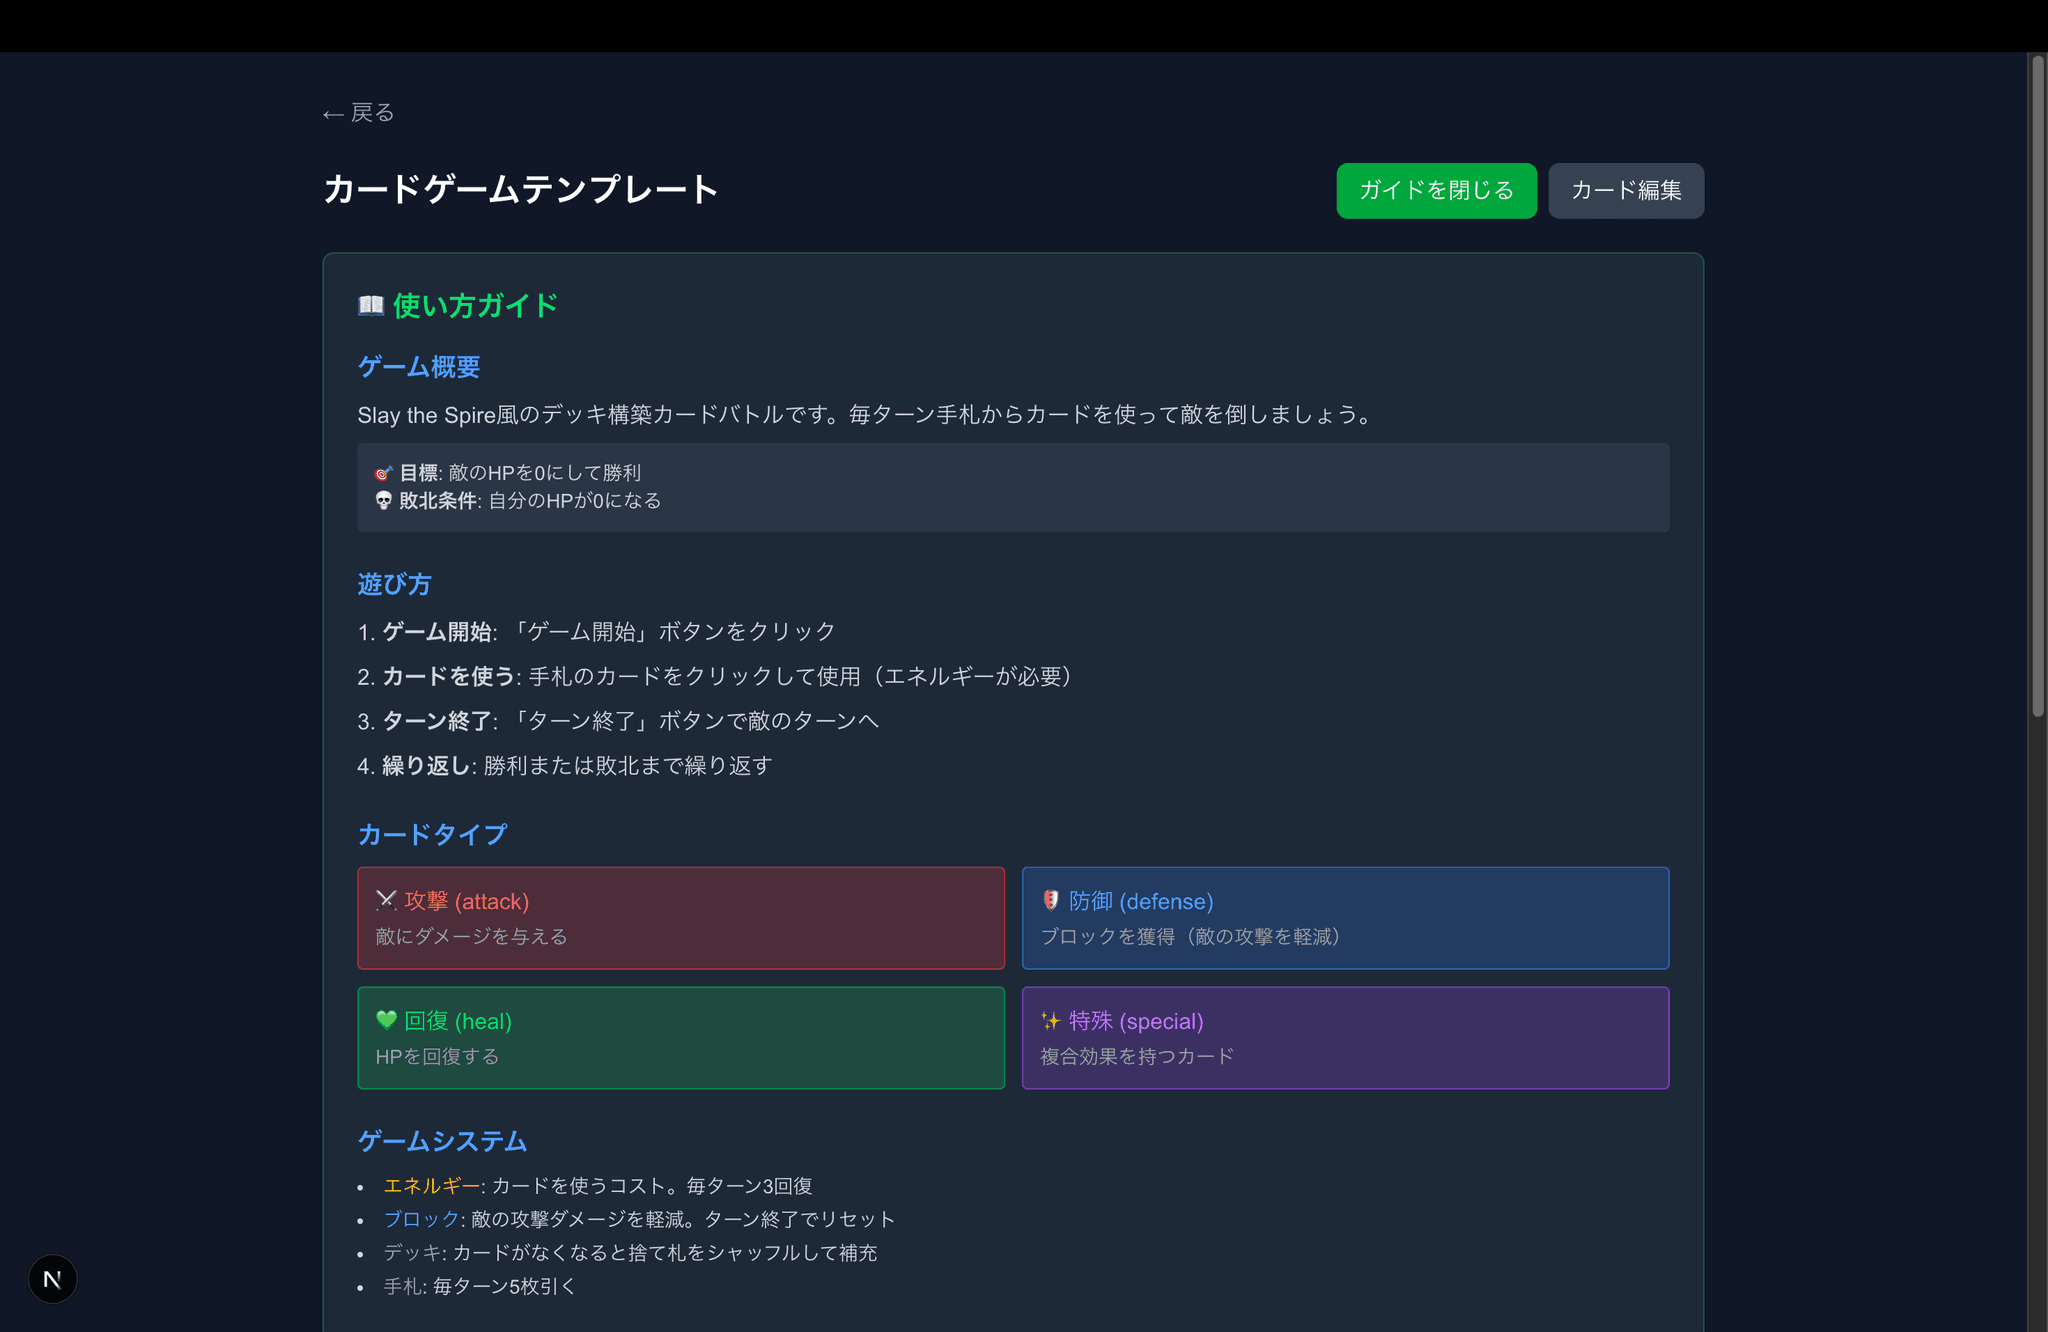
Task: Click the shield defense icon
Action: point(1050,900)
